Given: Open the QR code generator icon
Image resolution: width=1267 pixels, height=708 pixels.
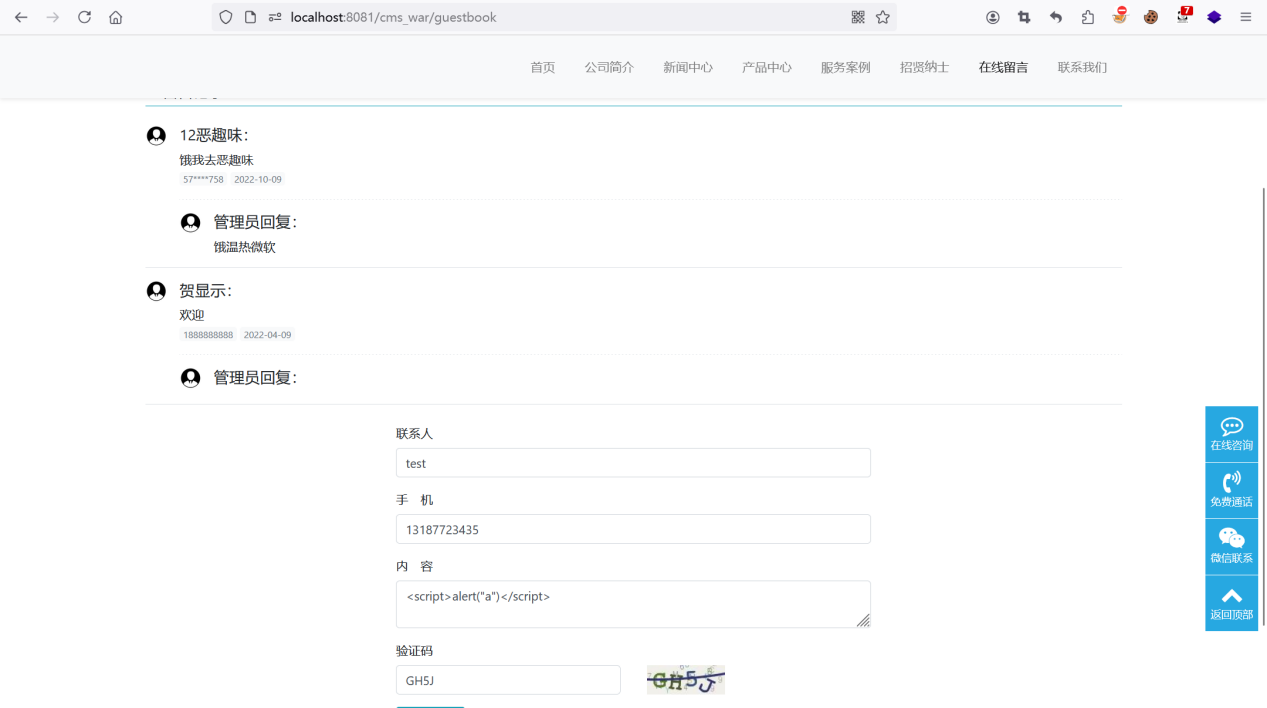Looking at the screenshot, I should pyautogui.click(x=858, y=17).
